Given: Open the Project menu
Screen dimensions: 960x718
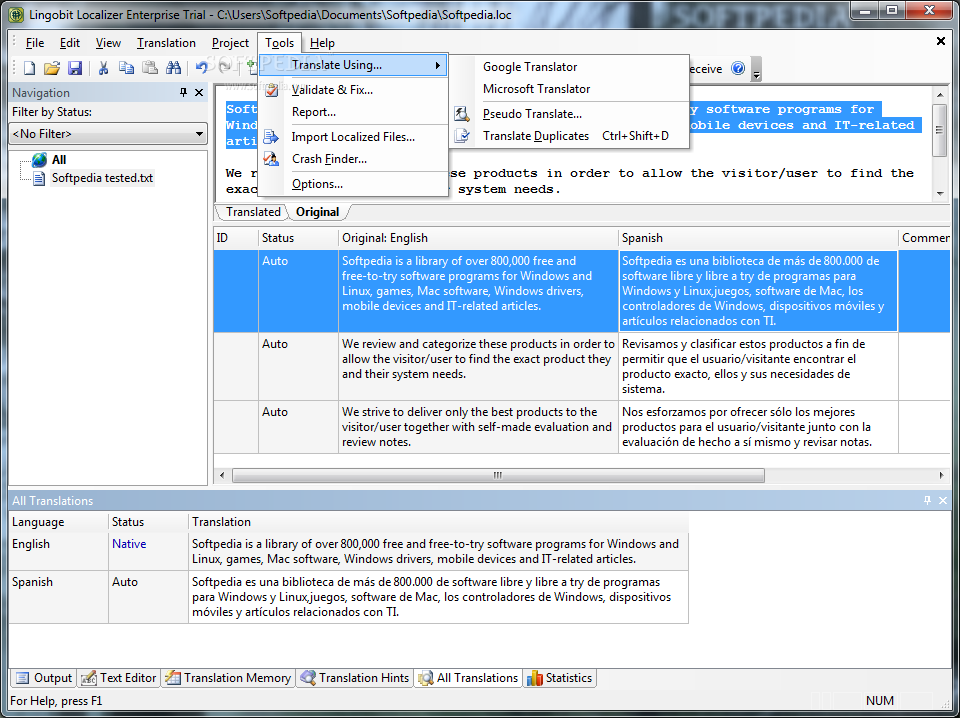Looking at the screenshot, I should click(230, 43).
